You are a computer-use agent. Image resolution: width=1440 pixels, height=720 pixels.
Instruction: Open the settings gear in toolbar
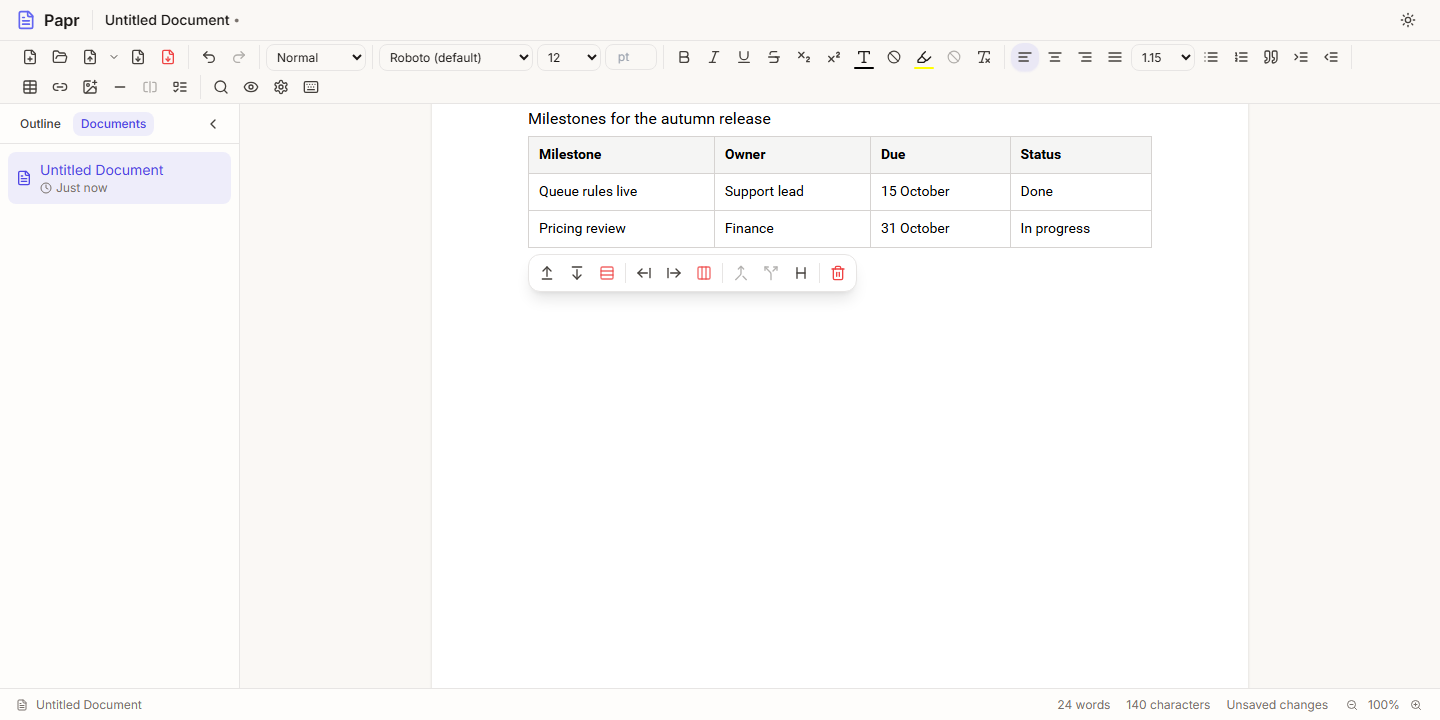tap(281, 87)
